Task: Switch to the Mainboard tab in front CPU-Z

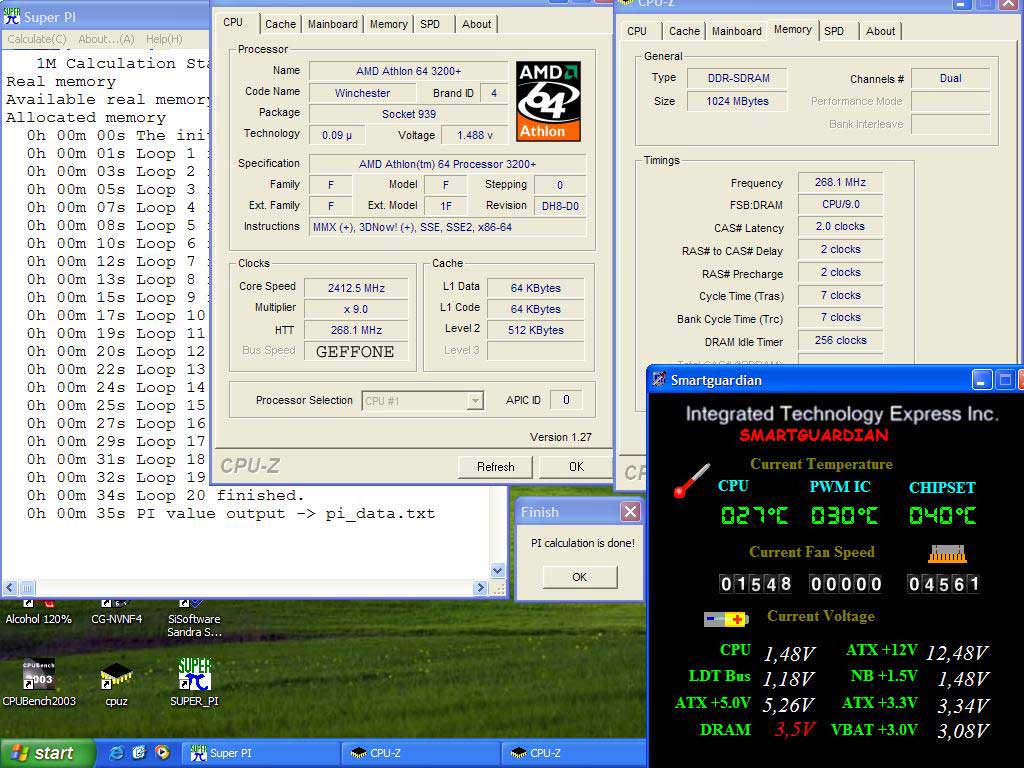Action: pyautogui.click(x=333, y=24)
